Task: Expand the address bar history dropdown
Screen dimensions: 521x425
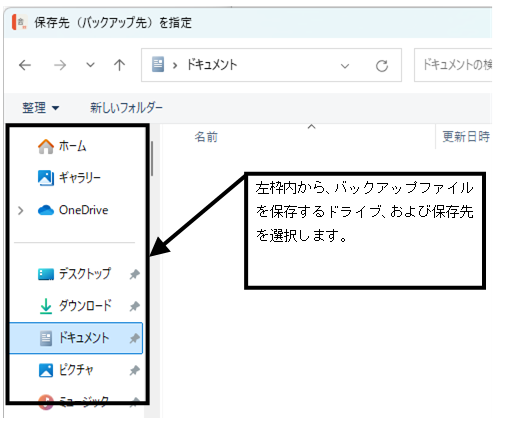Action: [345, 66]
